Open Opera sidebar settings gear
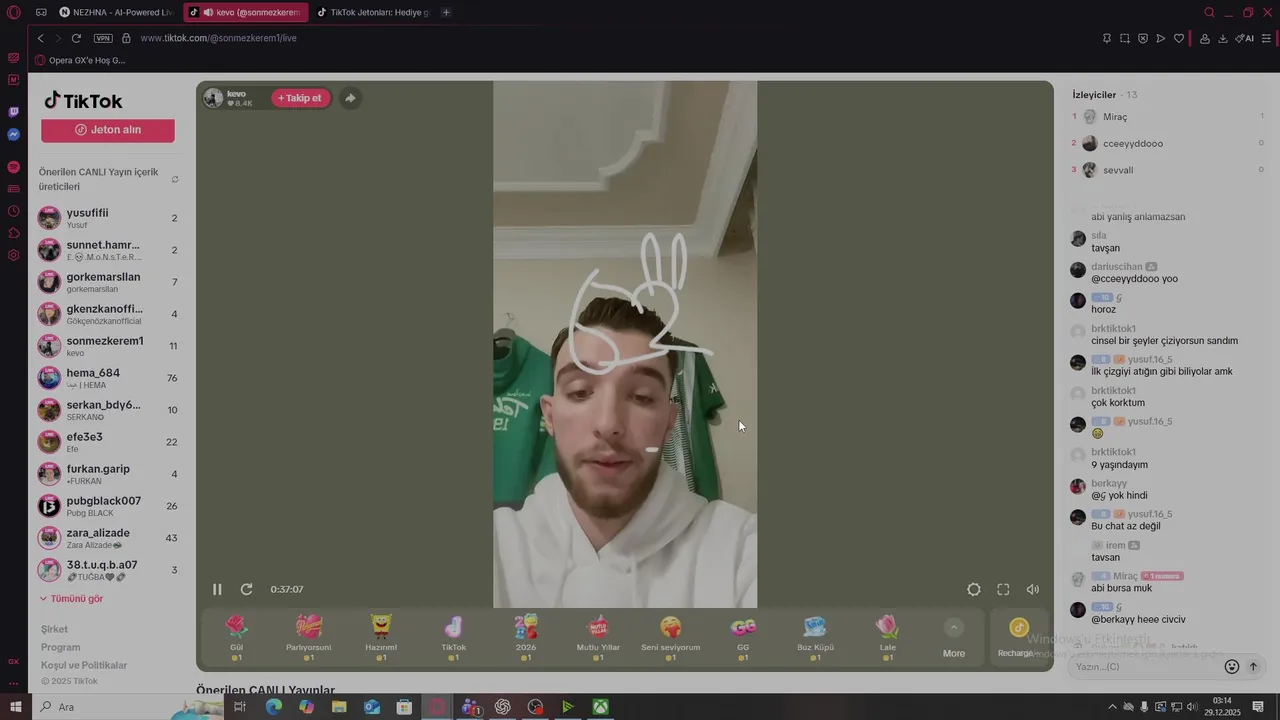 13,255
